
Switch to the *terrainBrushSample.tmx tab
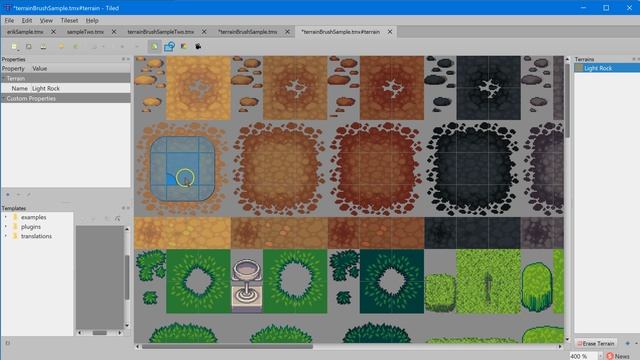247,32
